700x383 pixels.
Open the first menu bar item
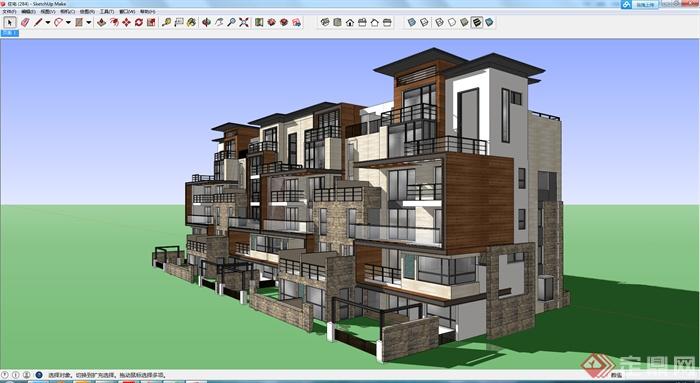tap(9, 12)
